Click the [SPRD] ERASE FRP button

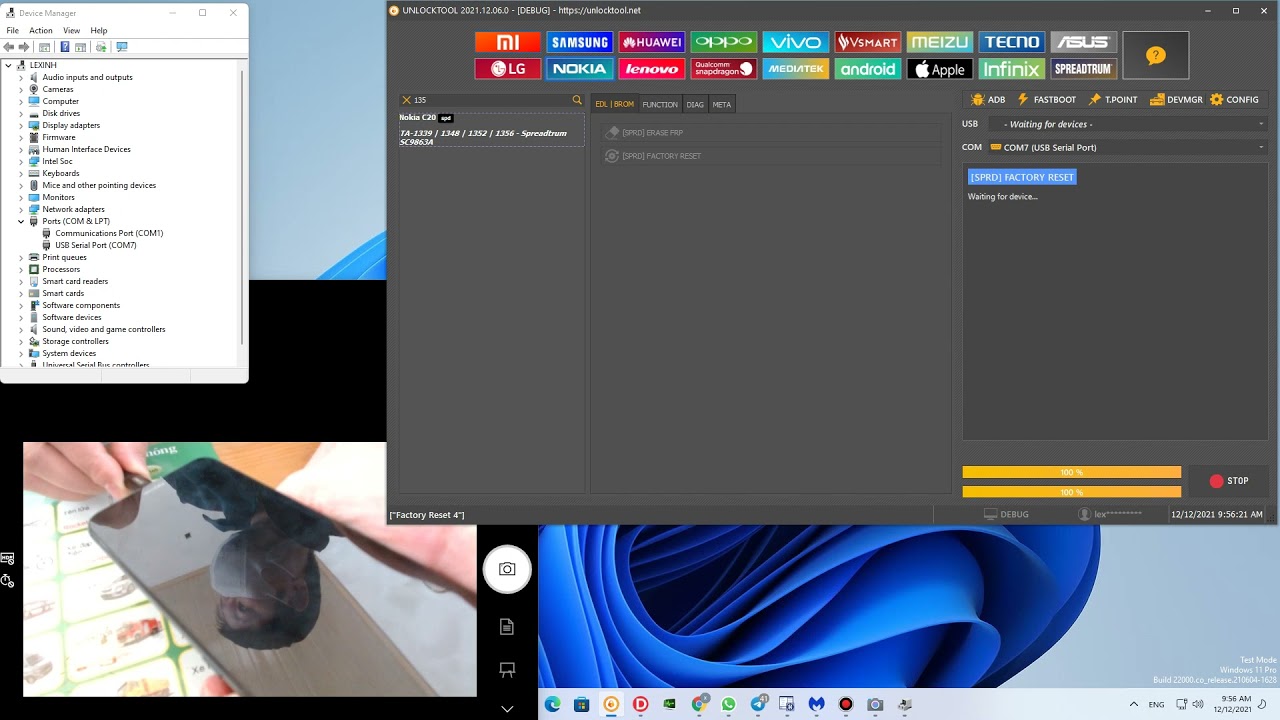coord(770,132)
